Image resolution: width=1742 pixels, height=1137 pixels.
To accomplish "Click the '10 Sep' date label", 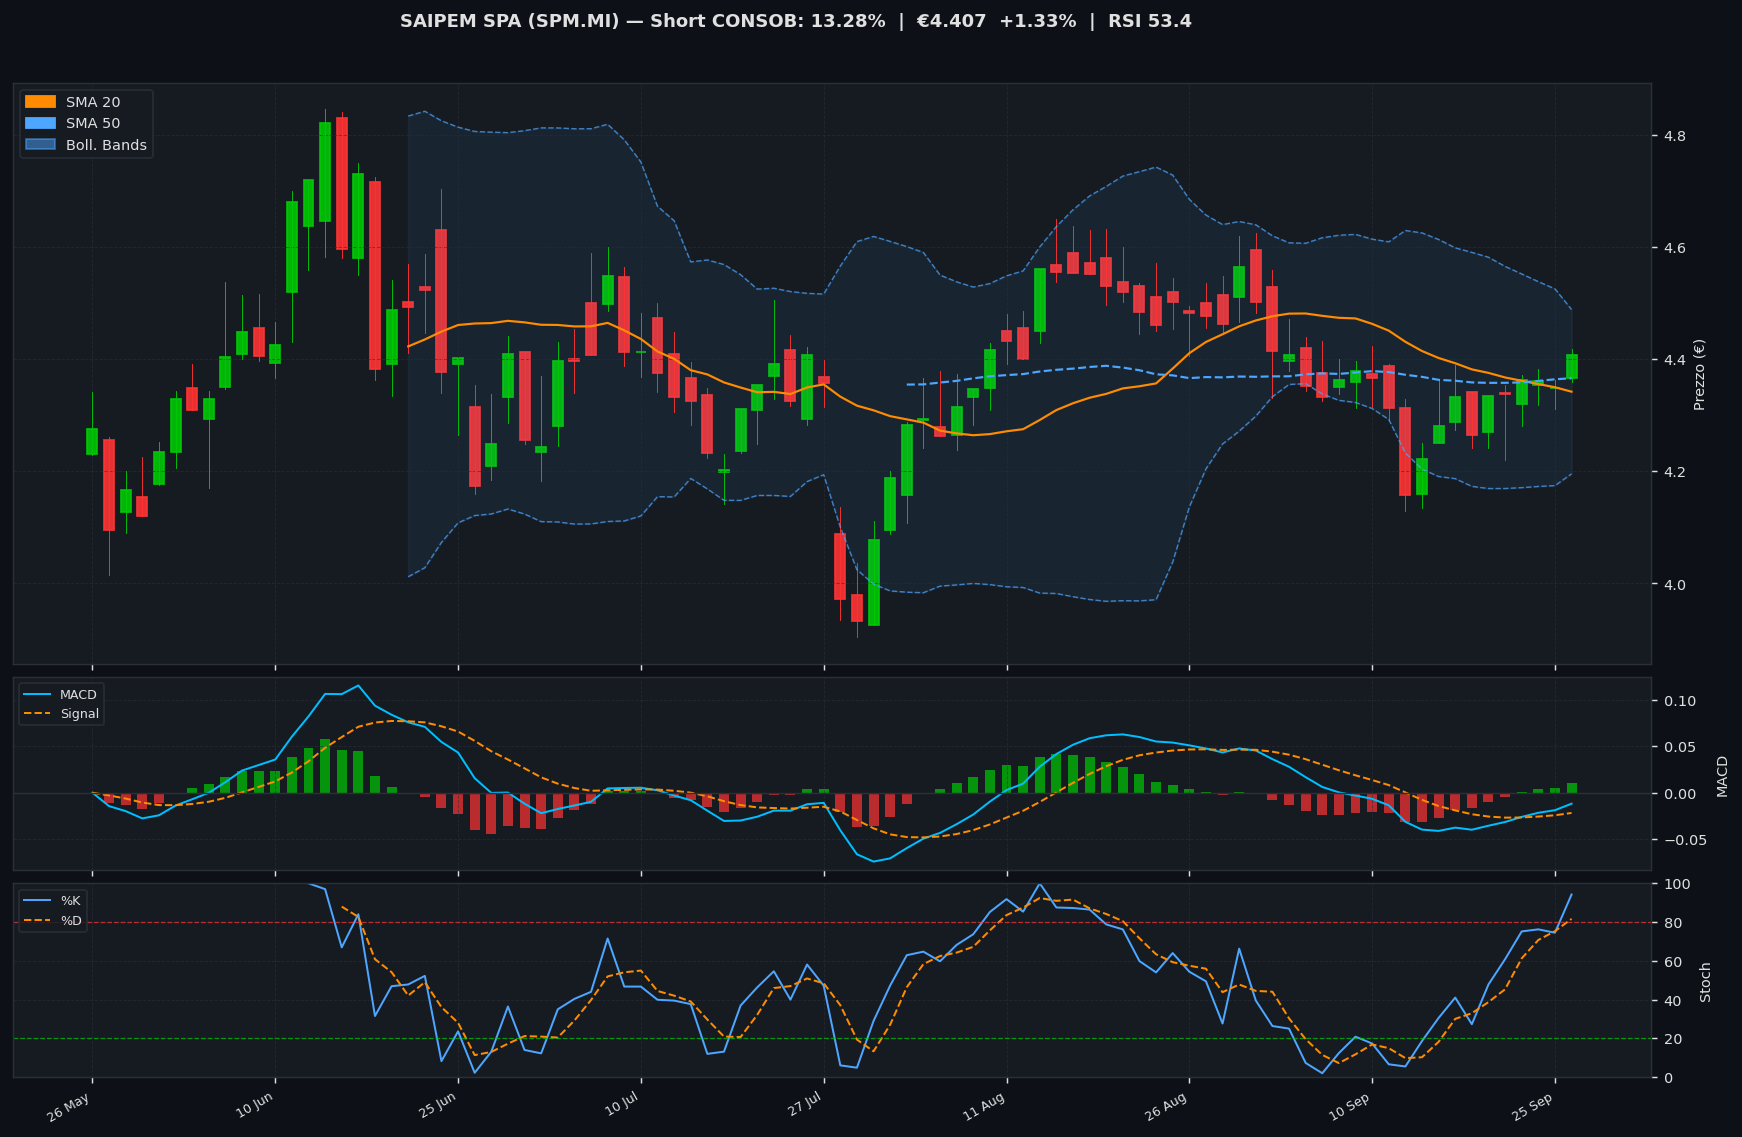I will [1350, 1106].
